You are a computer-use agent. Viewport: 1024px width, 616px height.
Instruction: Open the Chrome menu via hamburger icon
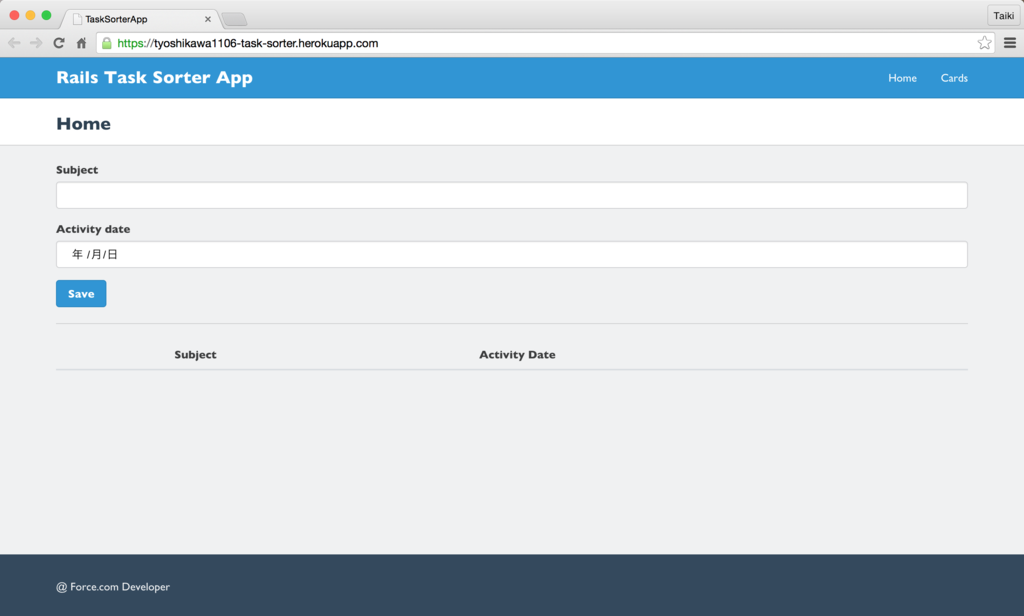pos(1010,42)
